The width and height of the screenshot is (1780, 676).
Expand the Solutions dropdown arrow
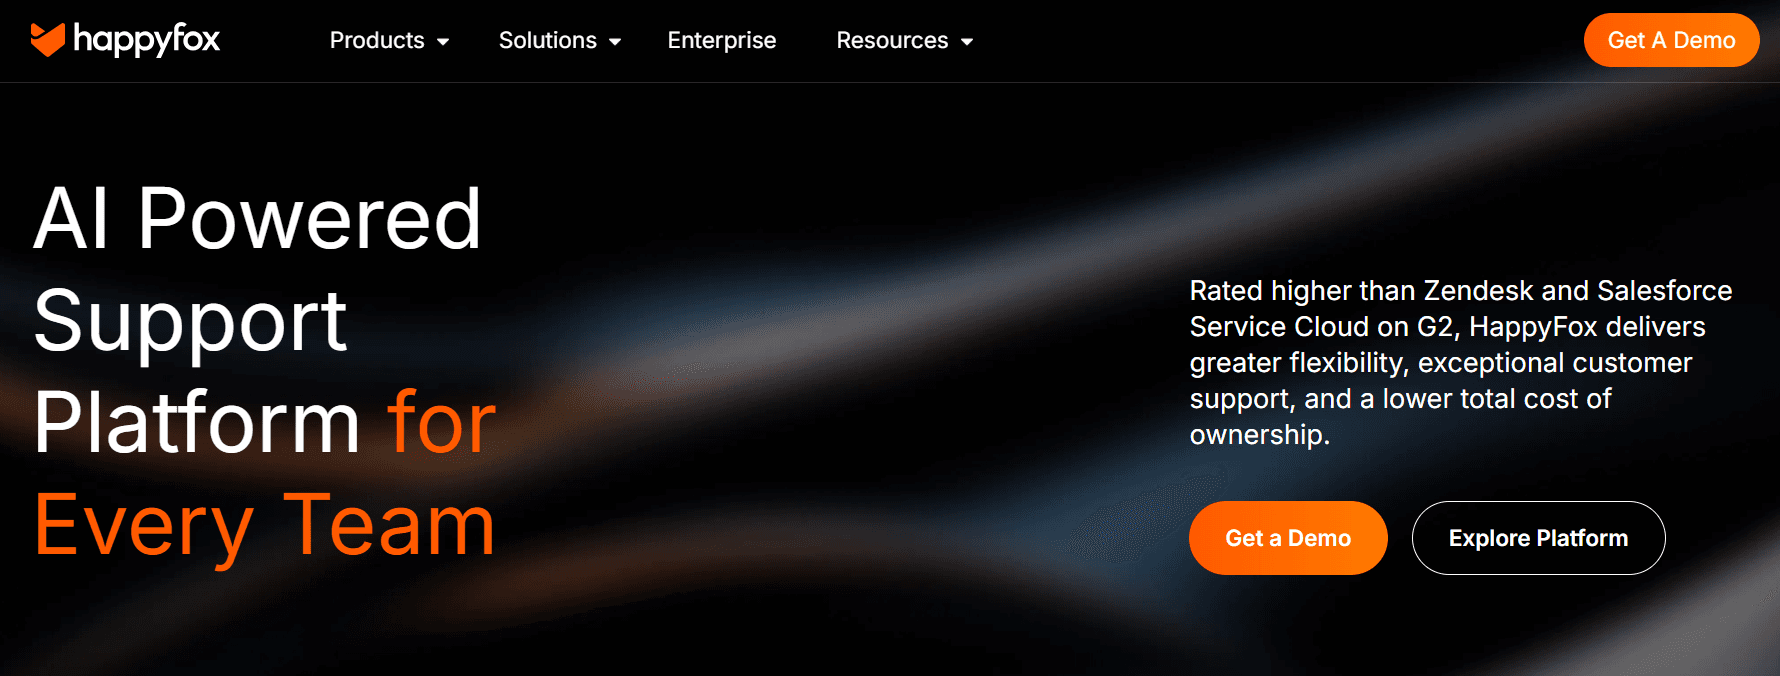coord(615,41)
